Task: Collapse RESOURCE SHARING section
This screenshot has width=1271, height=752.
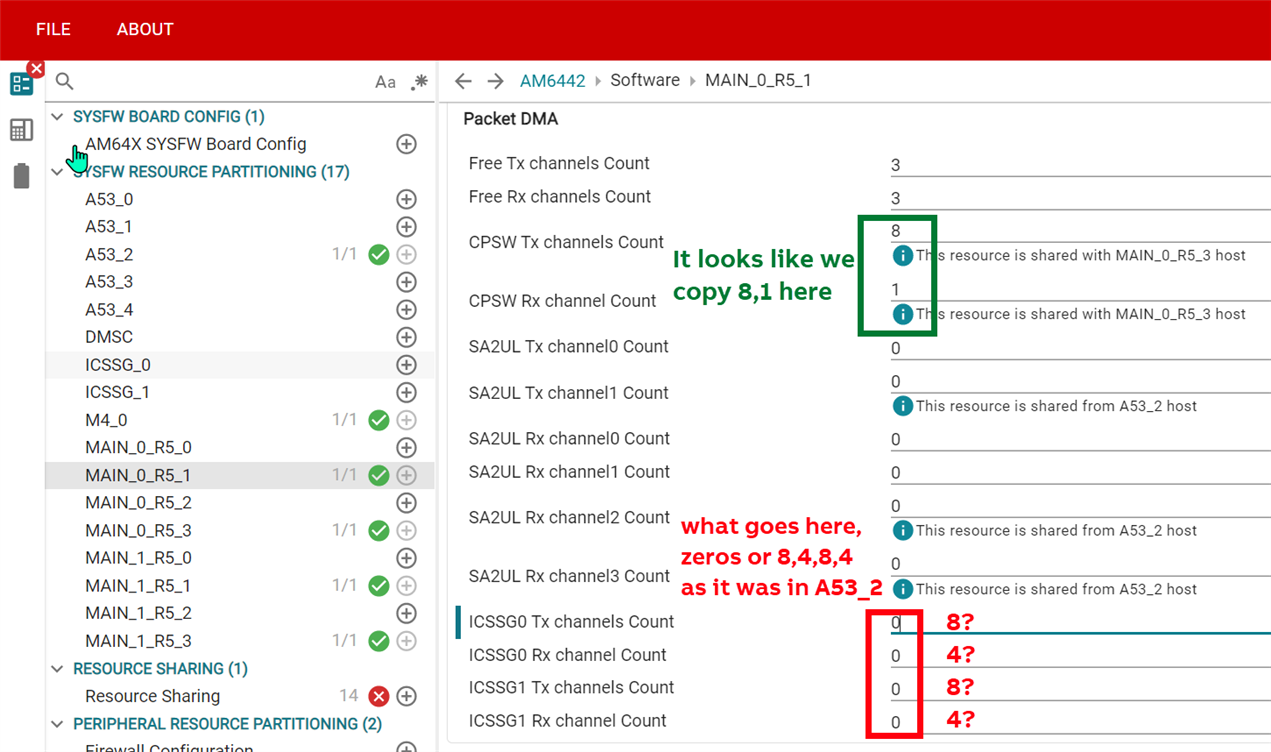Action: click(57, 669)
